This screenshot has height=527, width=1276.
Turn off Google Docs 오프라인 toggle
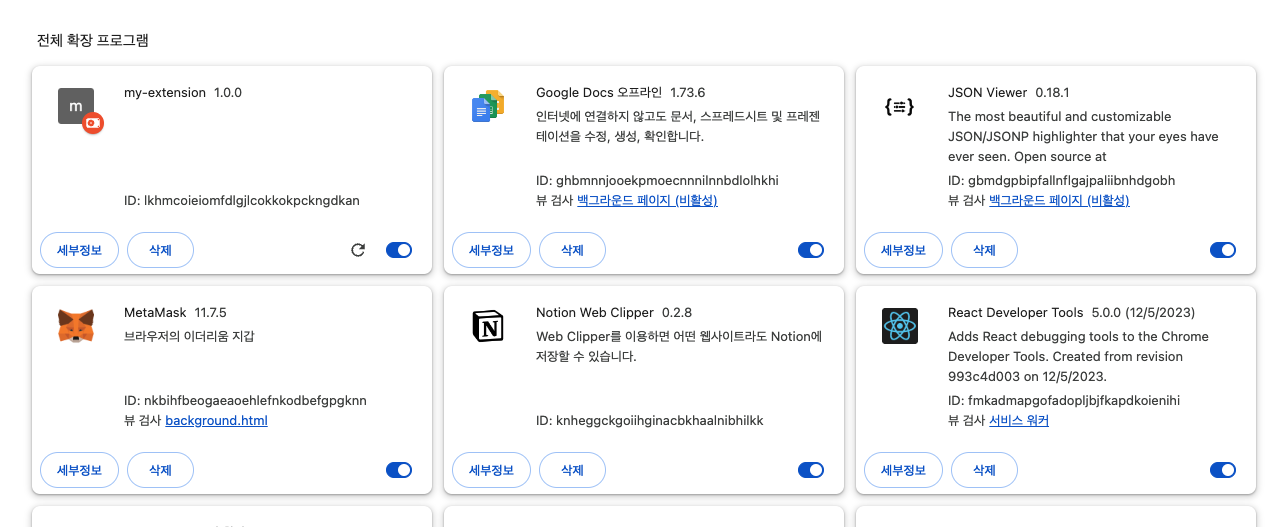coord(811,250)
